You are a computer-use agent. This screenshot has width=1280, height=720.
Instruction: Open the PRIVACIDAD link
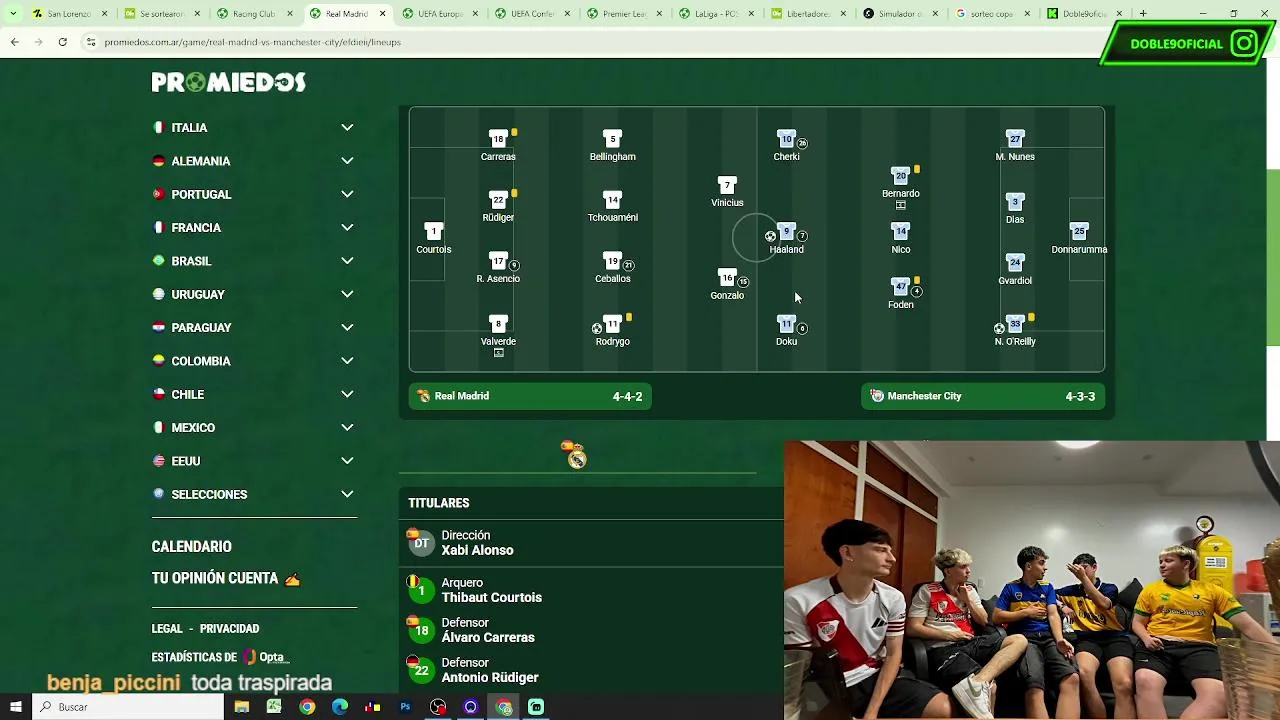(x=229, y=629)
